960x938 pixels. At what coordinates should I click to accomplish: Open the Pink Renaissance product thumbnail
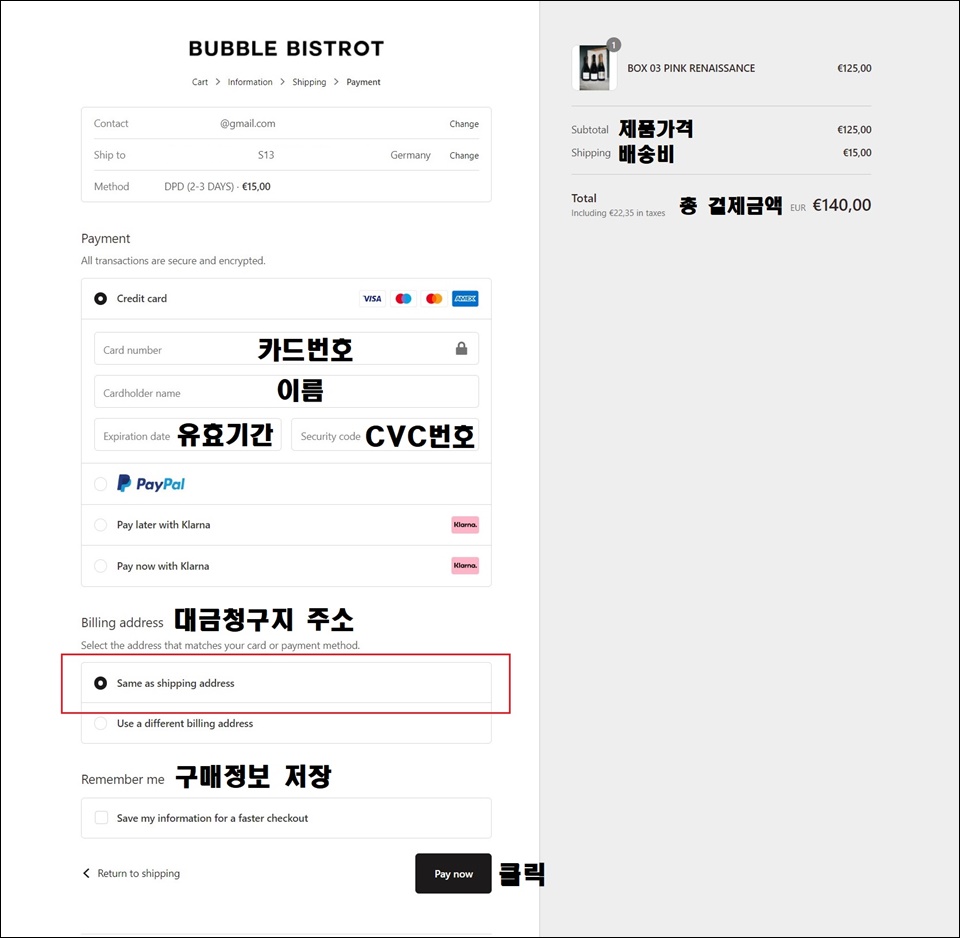click(x=594, y=68)
